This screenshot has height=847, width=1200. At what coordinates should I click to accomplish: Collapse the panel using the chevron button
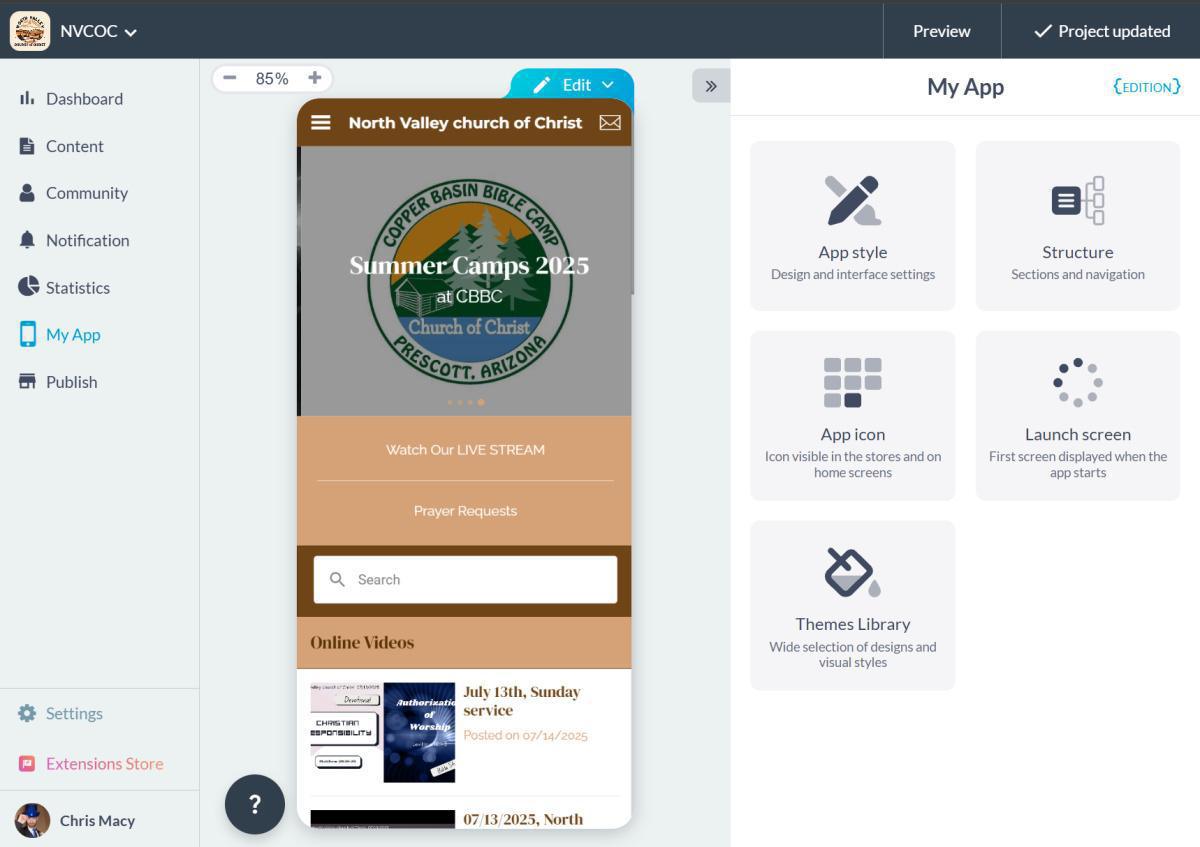click(711, 86)
